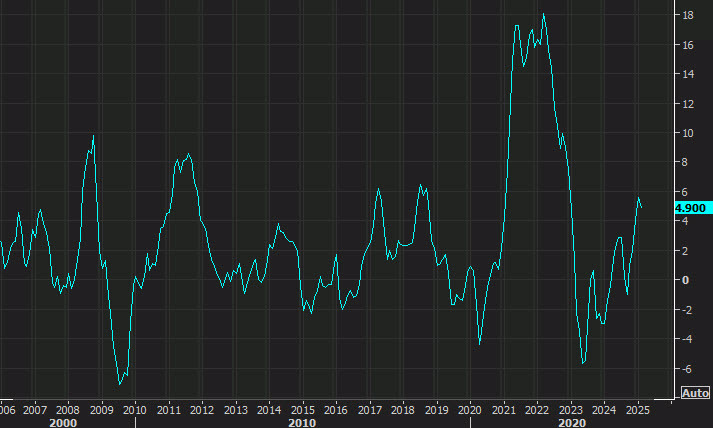713x428 pixels.
Task: Click the last data point of the line
Action: coord(641,208)
